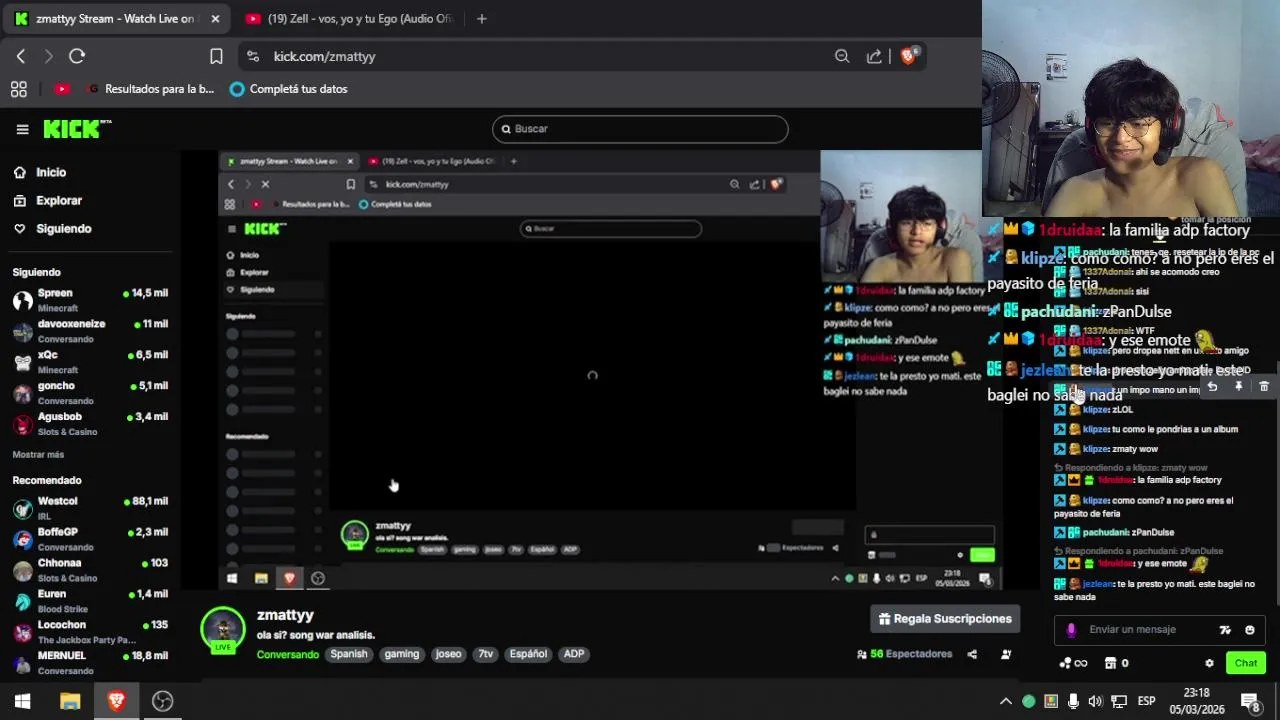Reload the kick.com page

click(x=77, y=56)
